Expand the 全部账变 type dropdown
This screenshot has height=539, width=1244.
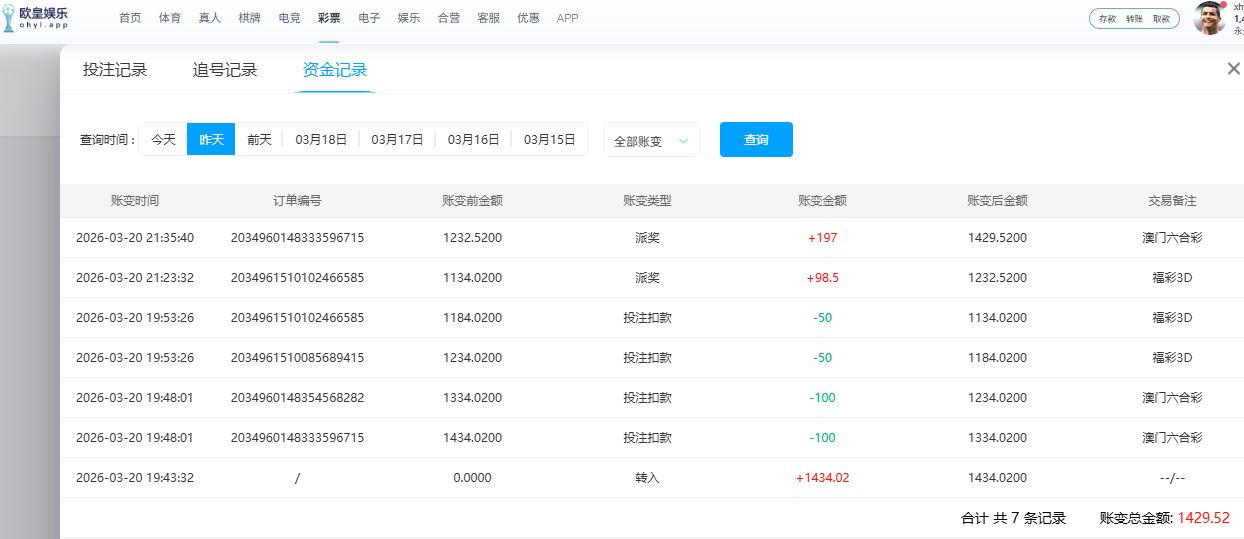pyautogui.click(x=651, y=141)
